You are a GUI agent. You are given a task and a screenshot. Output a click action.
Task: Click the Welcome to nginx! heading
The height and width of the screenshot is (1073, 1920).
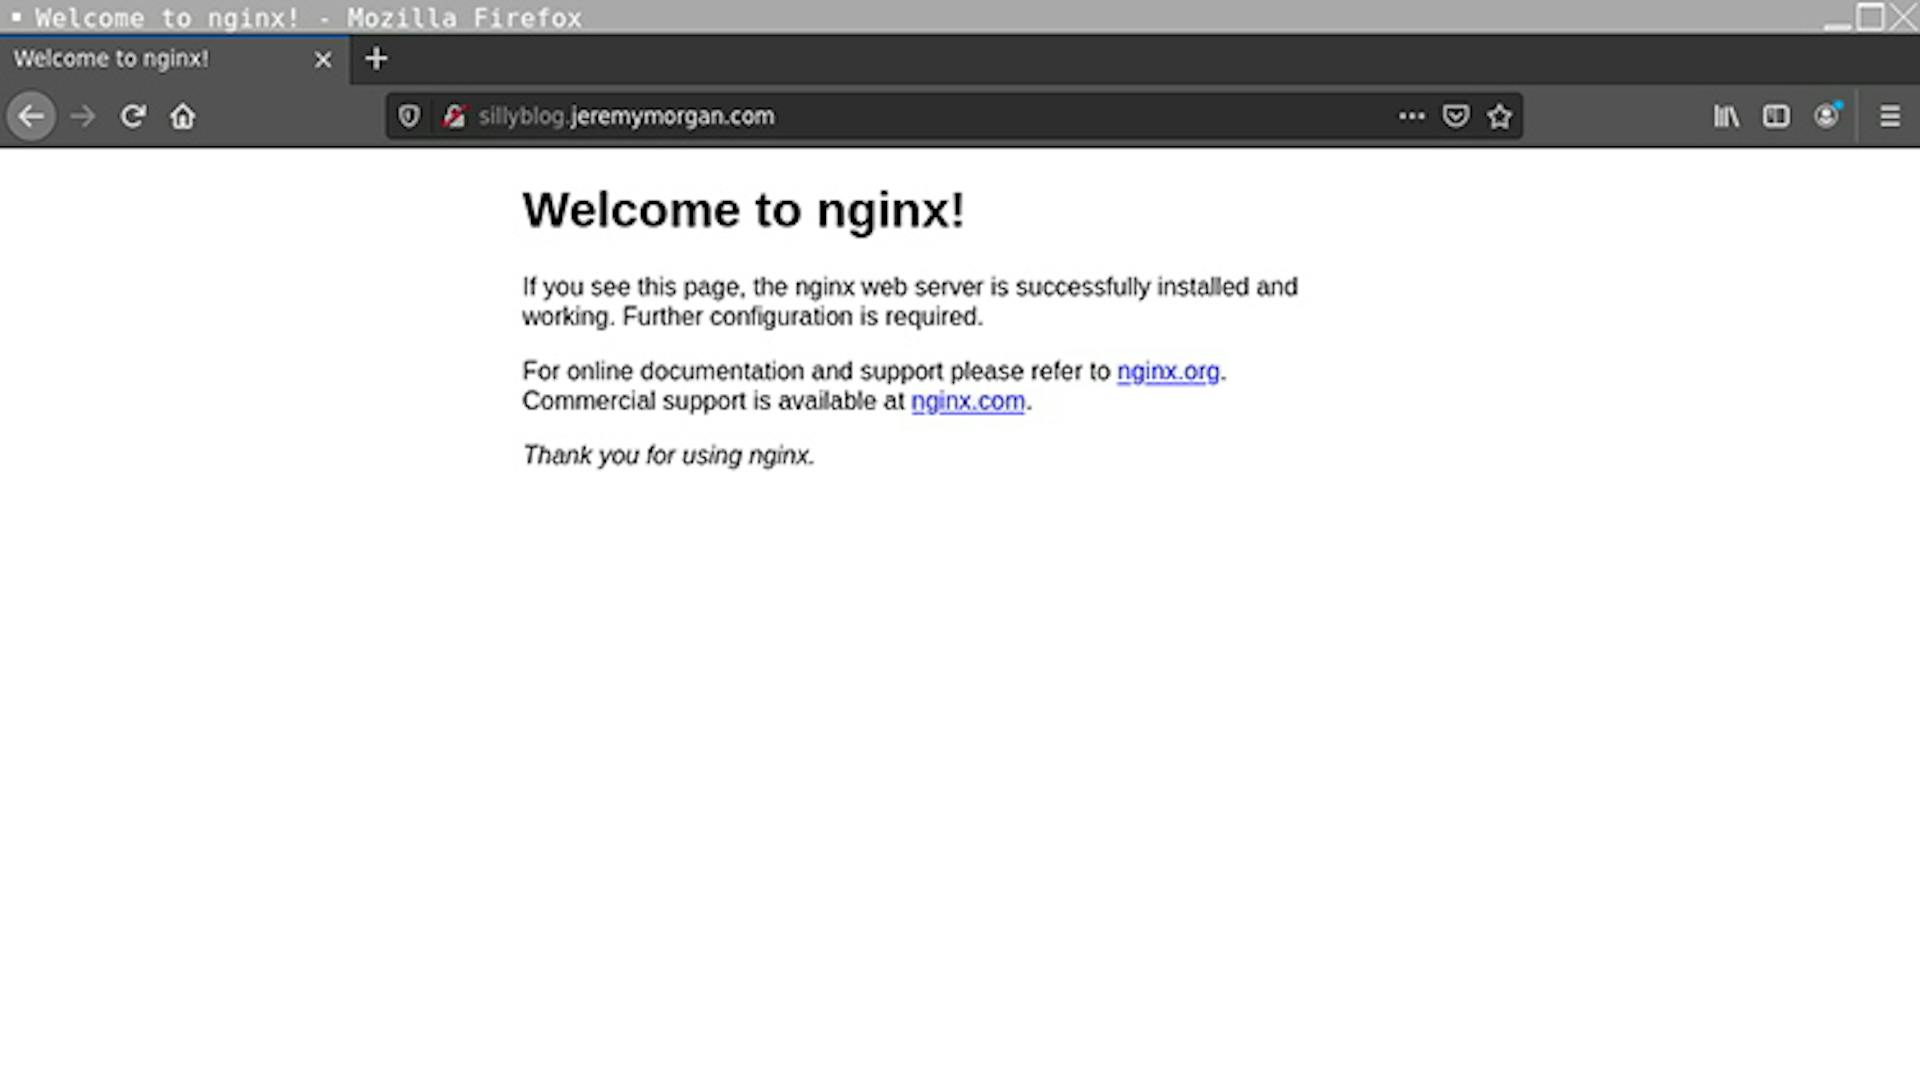(x=743, y=210)
